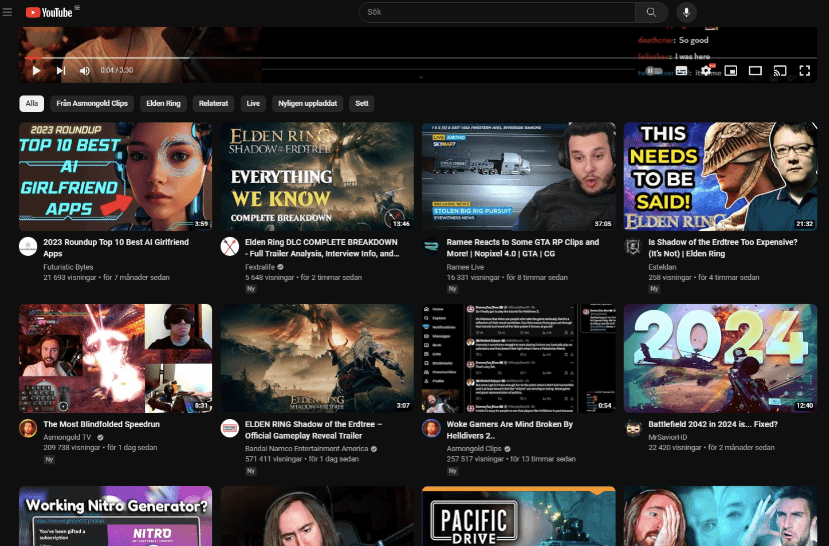Toggle subtitles in the player
This screenshot has height=546, width=829.
681,71
